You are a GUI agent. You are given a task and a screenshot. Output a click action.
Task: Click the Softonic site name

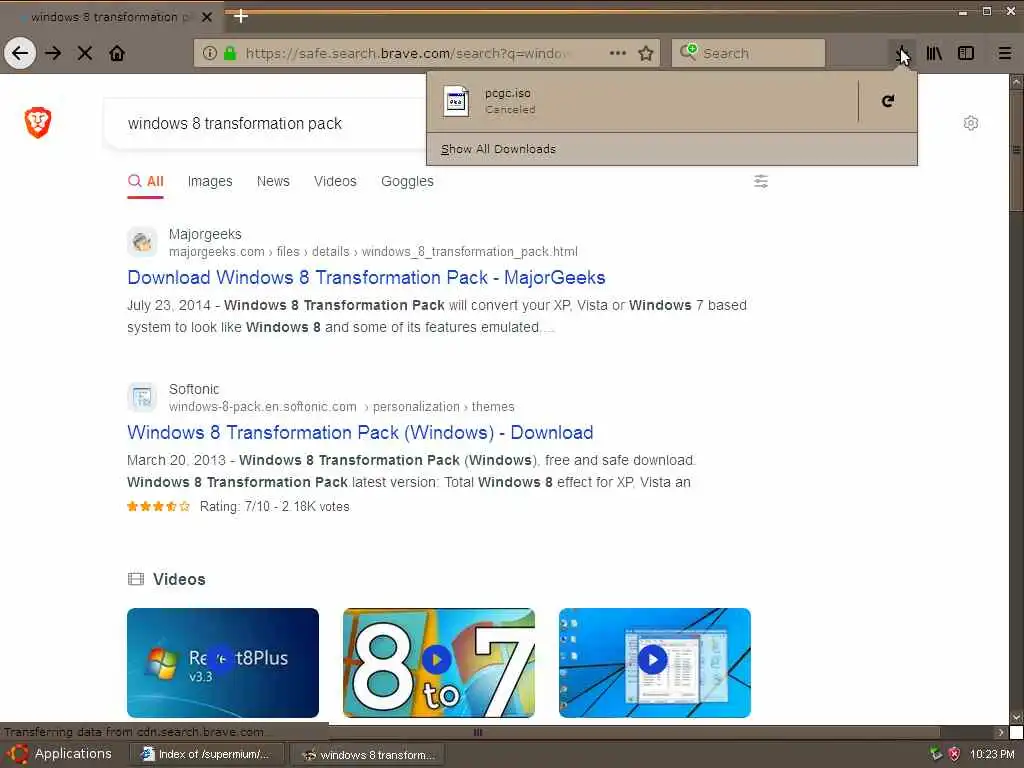point(194,389)
